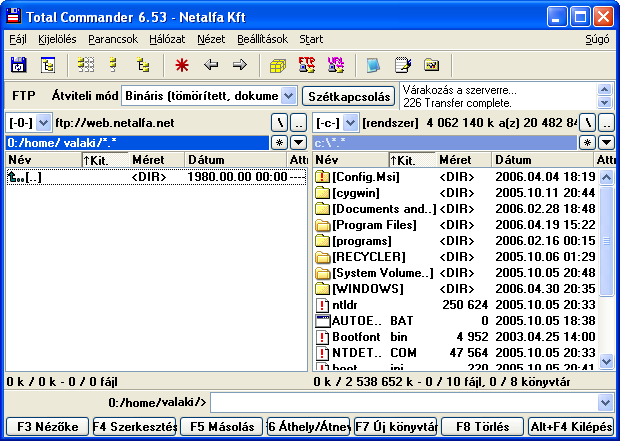This screenshot has height=441, width=620.
Task: Click the F3 Nézőke button
Action: click(x=47, y=427)
